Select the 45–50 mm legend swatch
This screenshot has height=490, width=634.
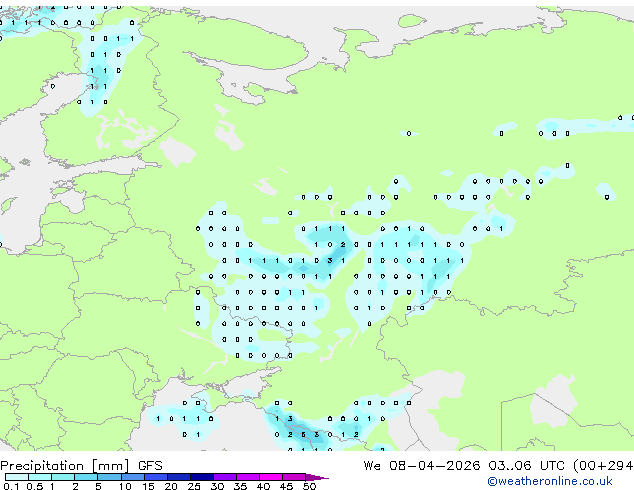[294, 477]
